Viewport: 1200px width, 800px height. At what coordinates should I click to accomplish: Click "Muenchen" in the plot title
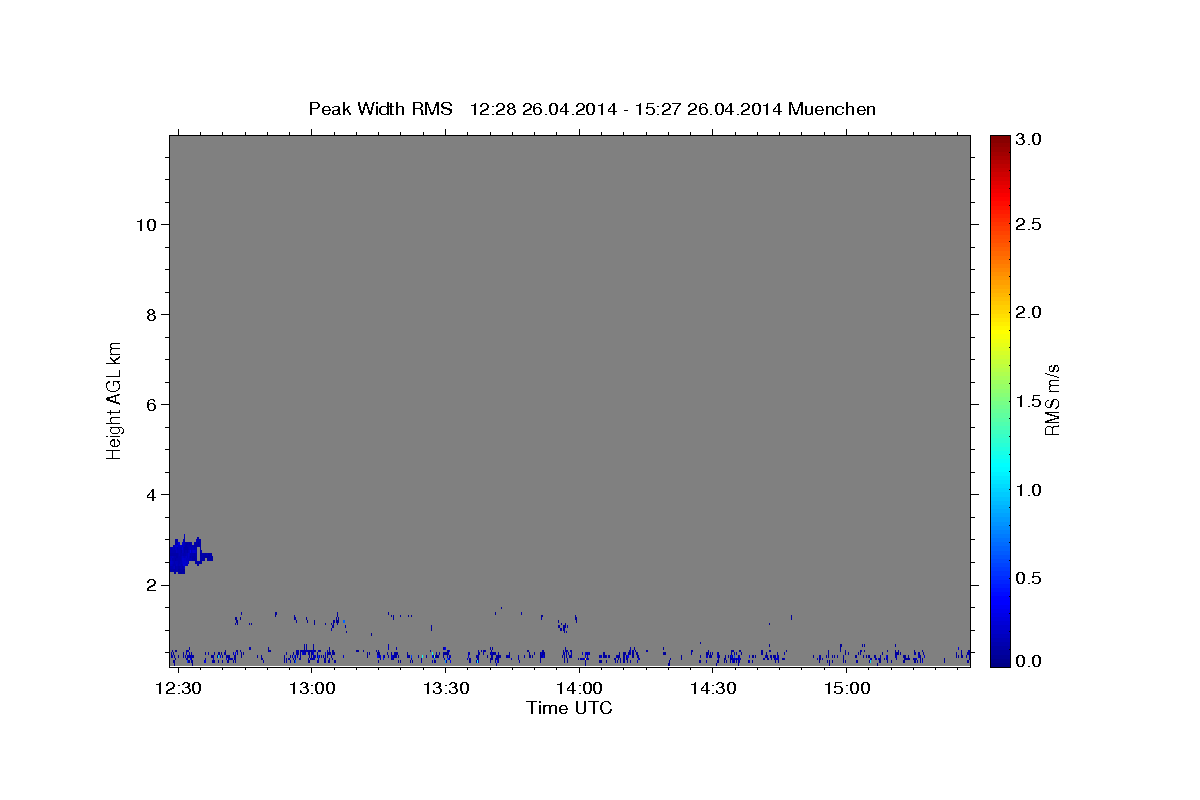[x=832, y=109]
